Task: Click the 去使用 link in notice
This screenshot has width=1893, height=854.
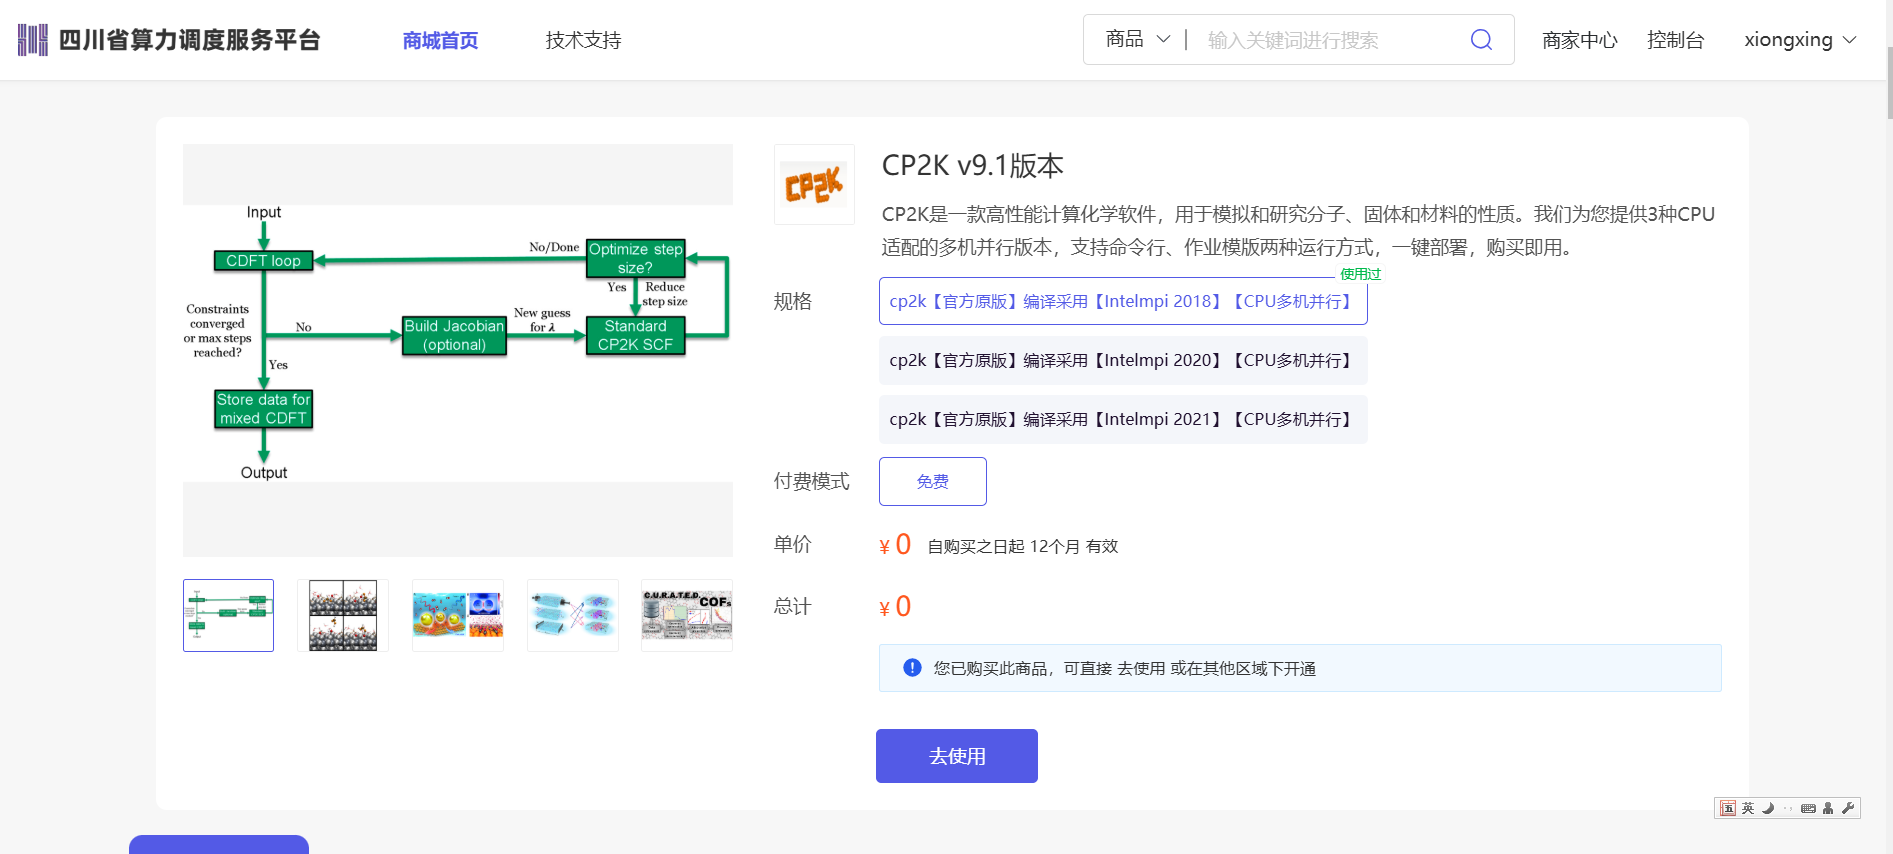Action: (1141, 668)
